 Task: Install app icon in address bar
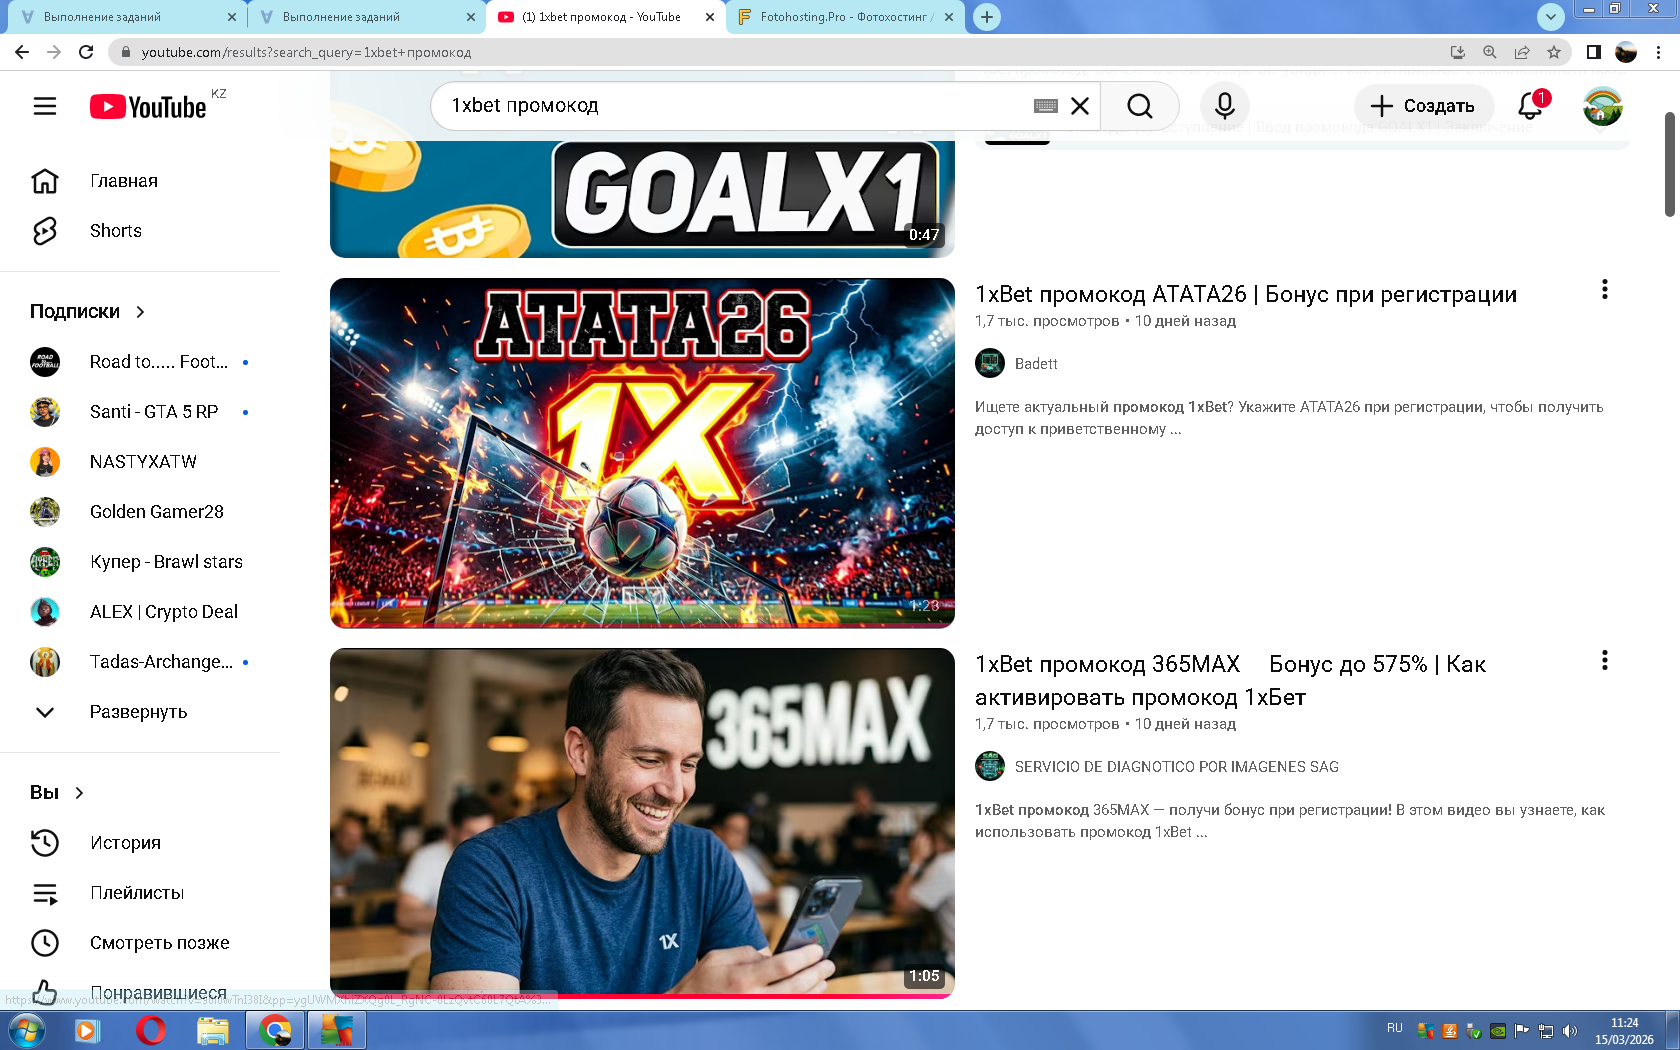coord(1458,52)
